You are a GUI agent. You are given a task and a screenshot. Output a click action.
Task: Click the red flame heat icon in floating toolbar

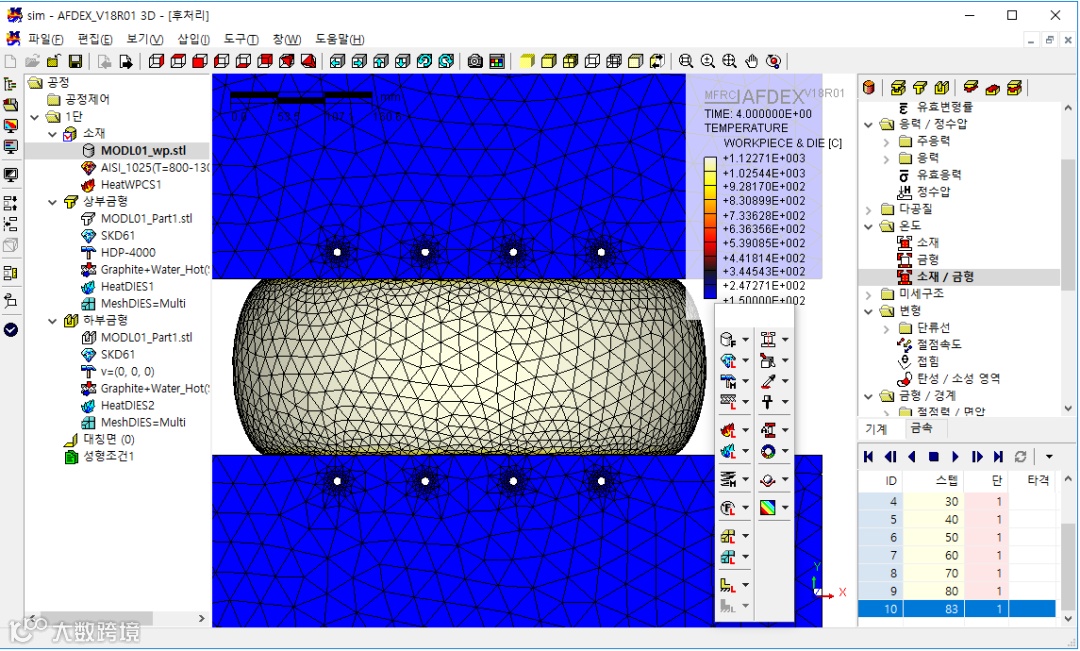point(728,430)
